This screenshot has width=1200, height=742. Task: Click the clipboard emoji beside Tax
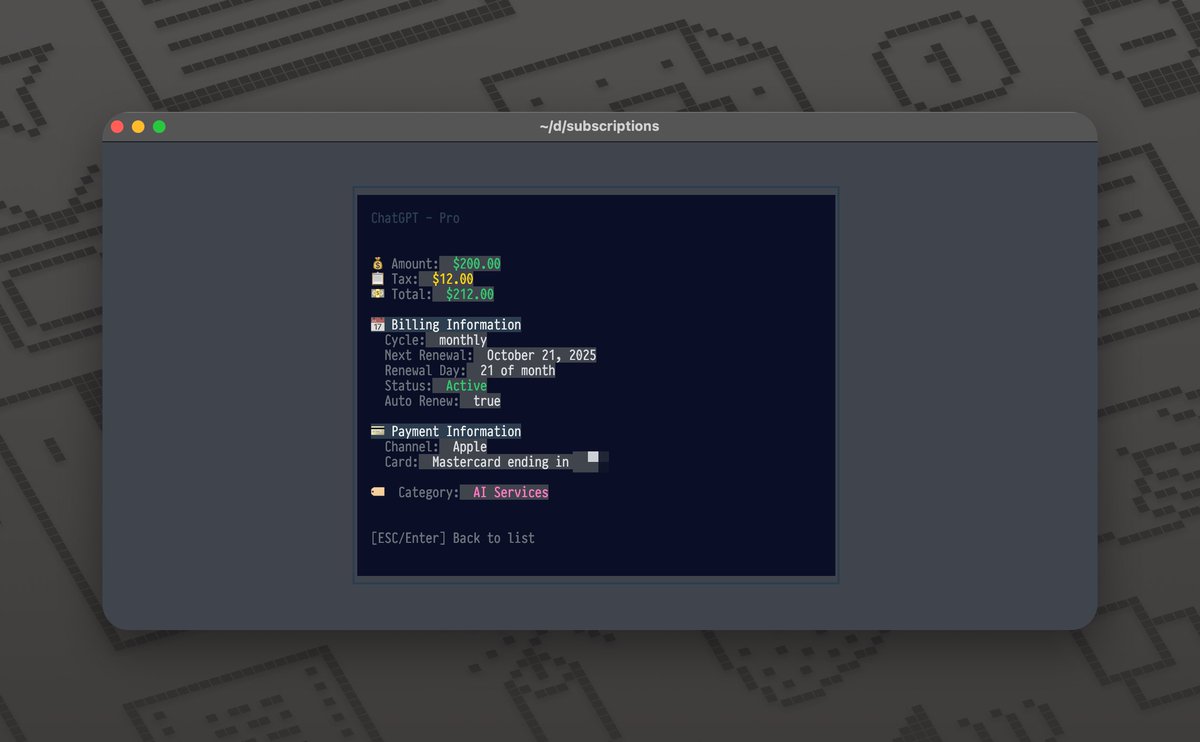pos(377,279)
